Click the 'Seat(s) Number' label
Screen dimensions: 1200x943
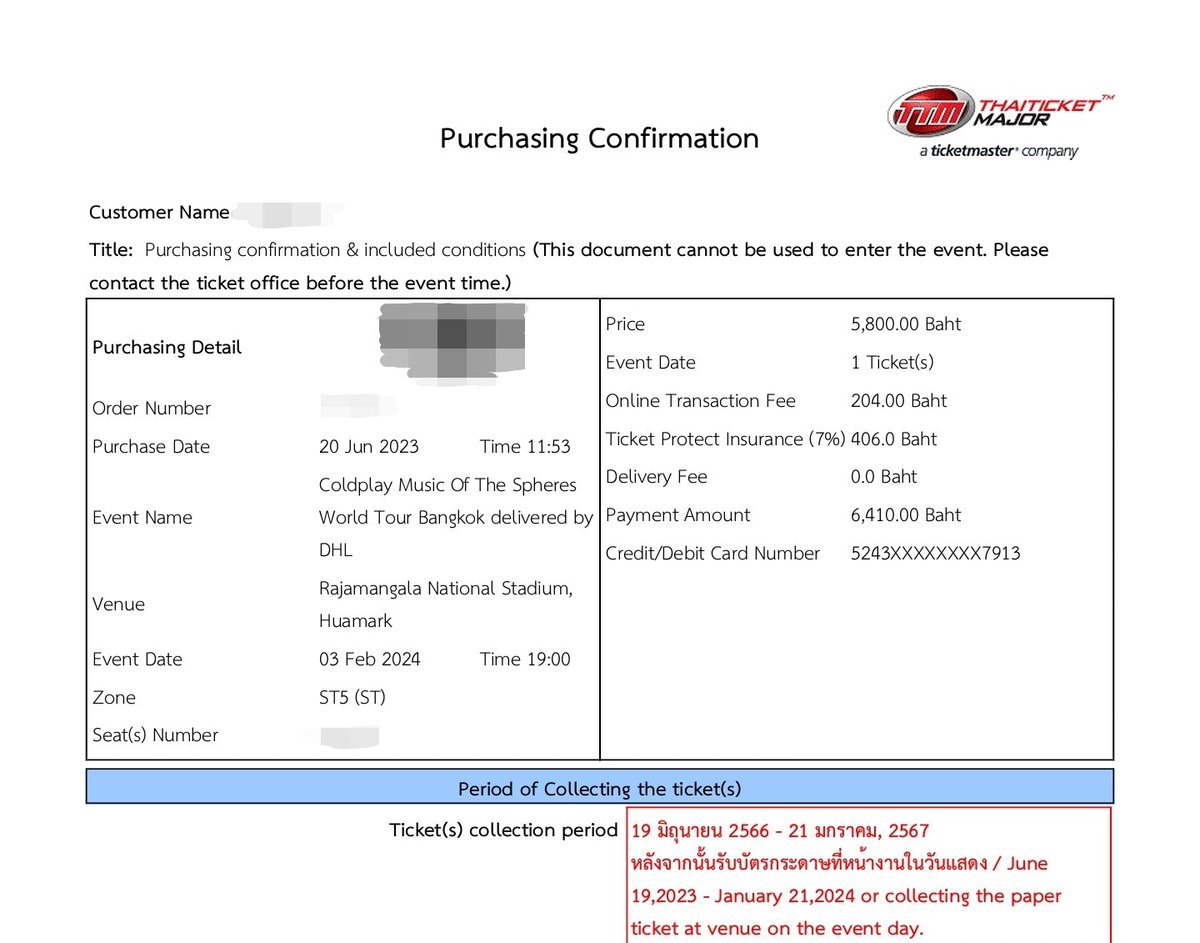(155, 735)
